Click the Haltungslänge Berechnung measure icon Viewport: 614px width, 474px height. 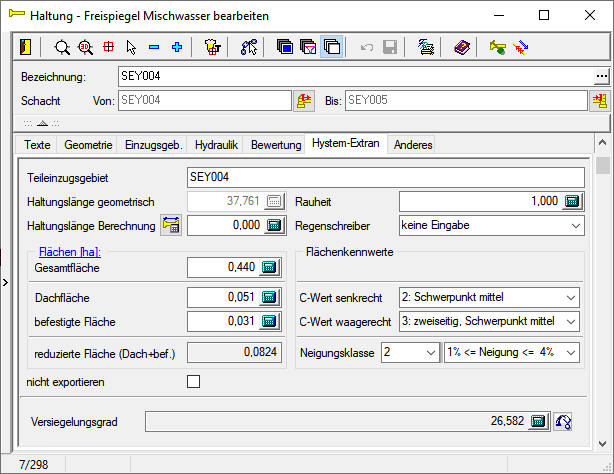tap(170, 226)
